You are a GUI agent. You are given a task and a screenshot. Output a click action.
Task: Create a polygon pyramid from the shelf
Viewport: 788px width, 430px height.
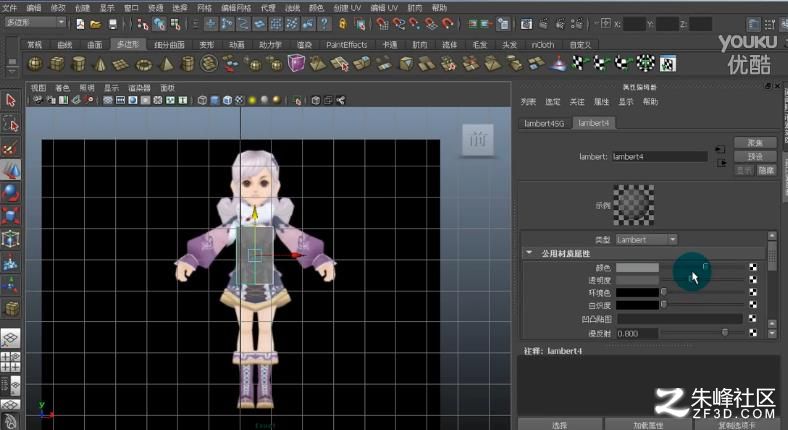click(166, 64)
